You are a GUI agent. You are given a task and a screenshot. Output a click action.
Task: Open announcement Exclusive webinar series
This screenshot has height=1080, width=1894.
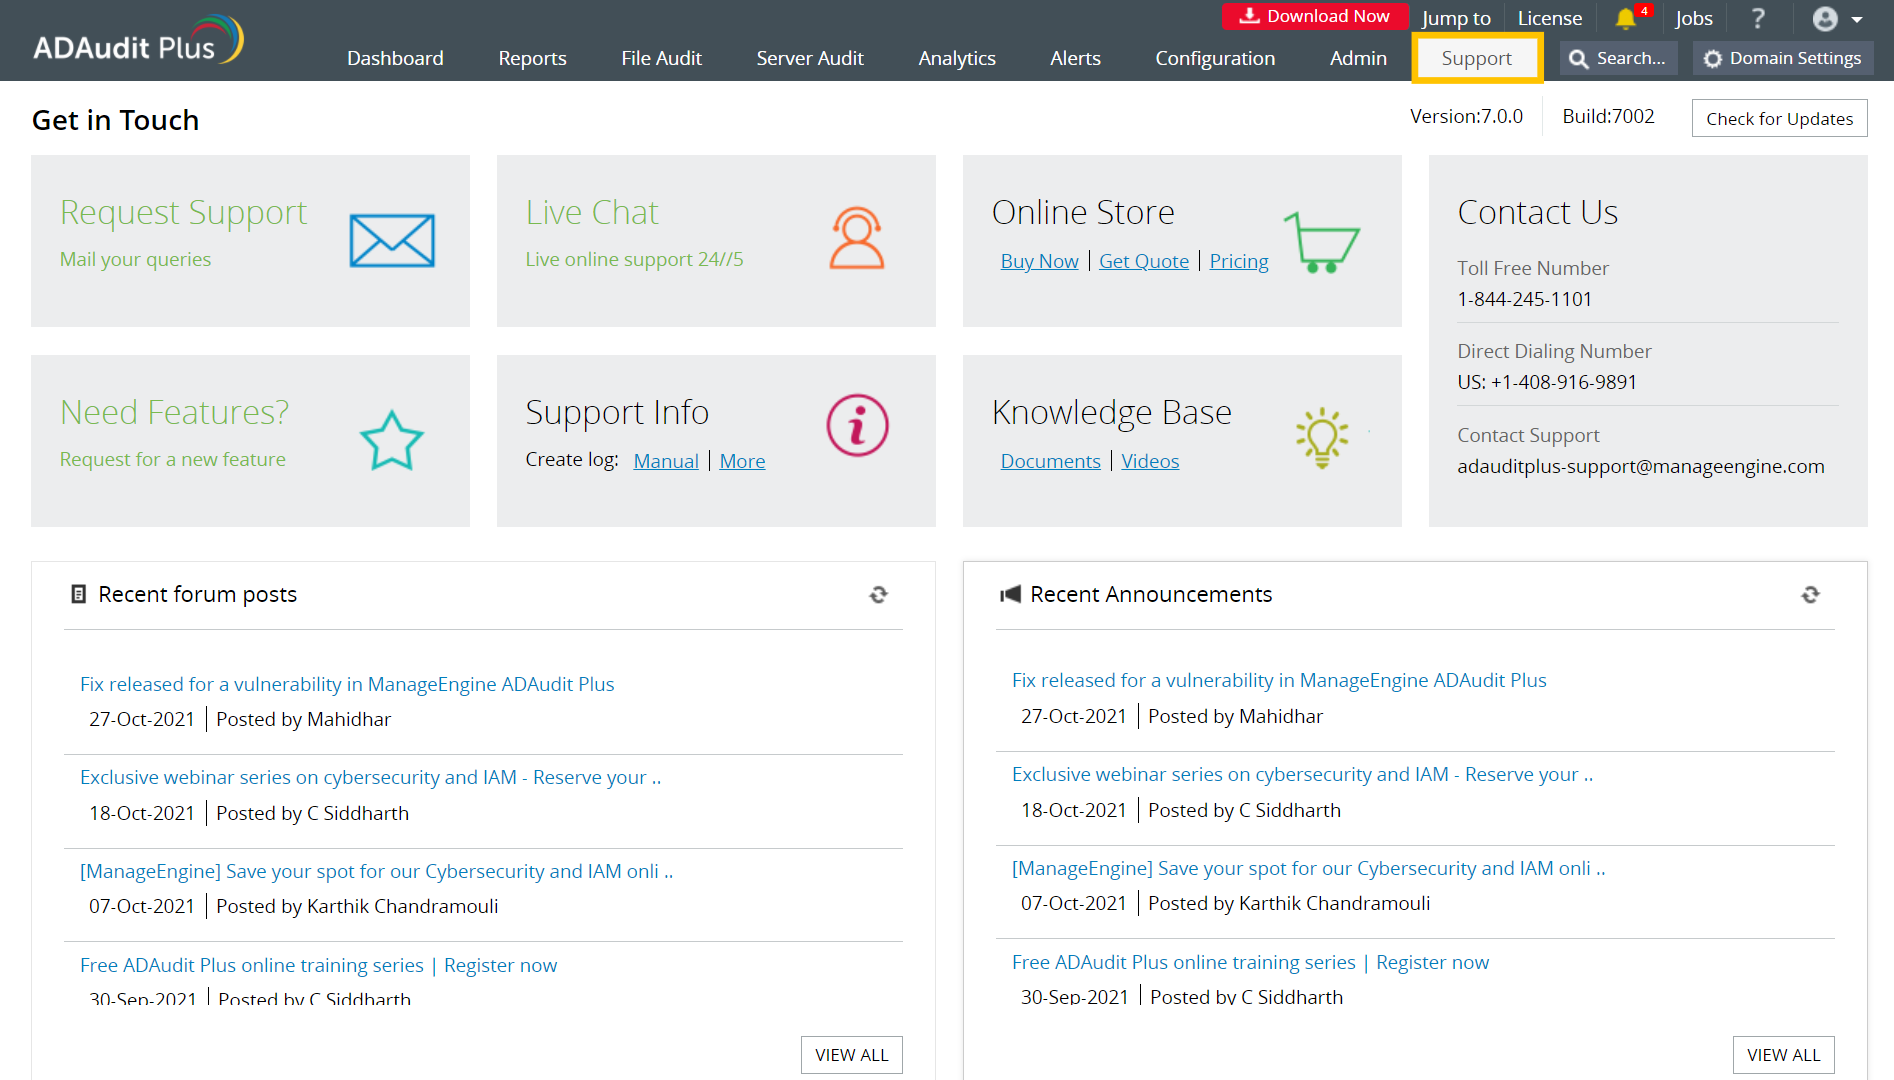pyautogui.click(x=1303, y=774)
